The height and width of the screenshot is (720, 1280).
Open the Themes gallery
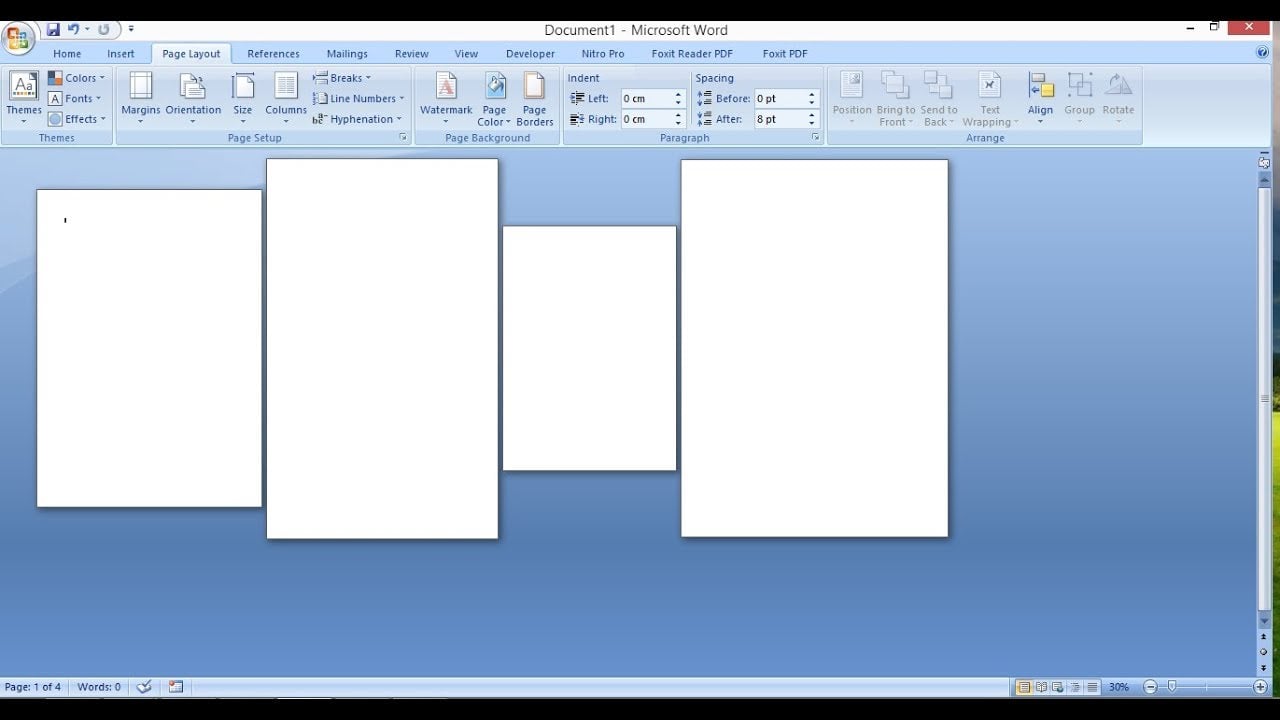[x=24, y=98]
